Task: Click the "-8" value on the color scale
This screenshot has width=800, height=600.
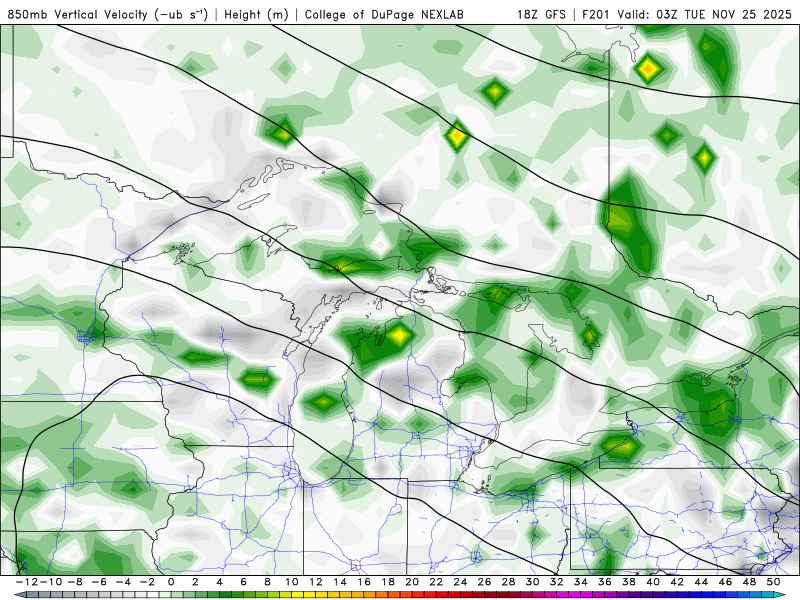Action: point(74,582)
